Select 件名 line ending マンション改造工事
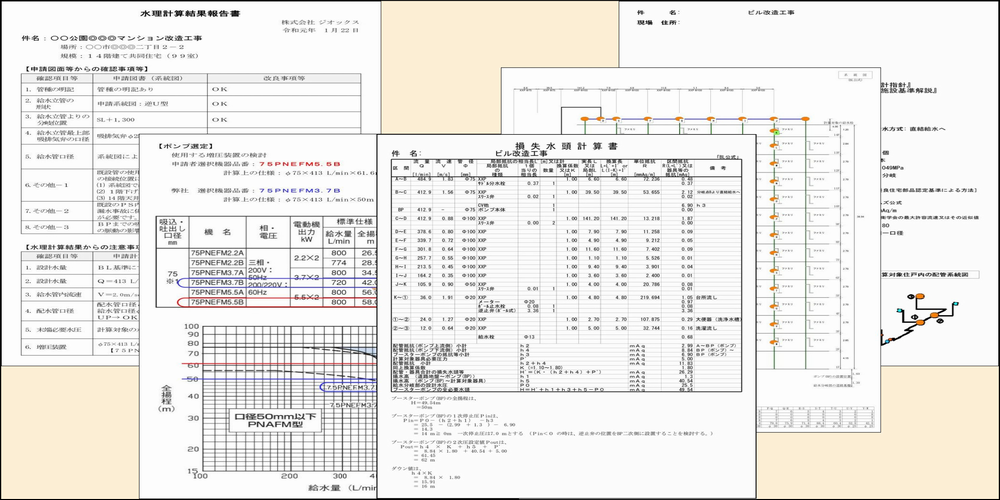This screenshot has width=1000, height=500. pyautogui.click(x=112, y=38)
